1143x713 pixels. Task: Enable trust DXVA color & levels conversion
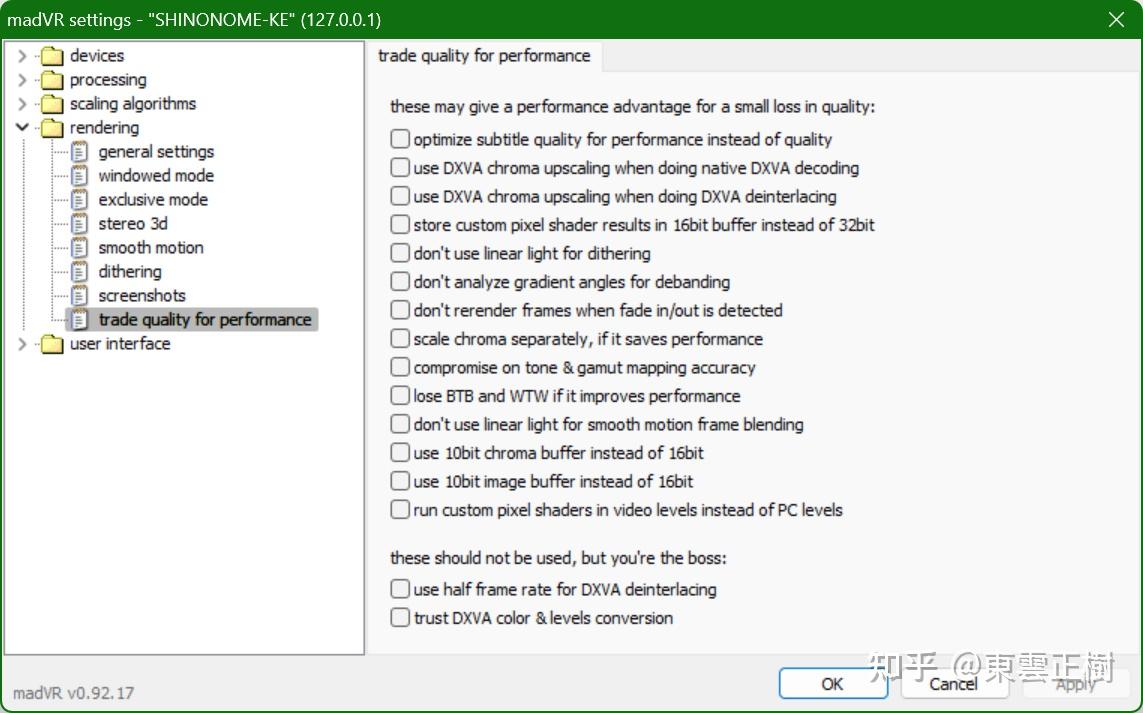399,617
